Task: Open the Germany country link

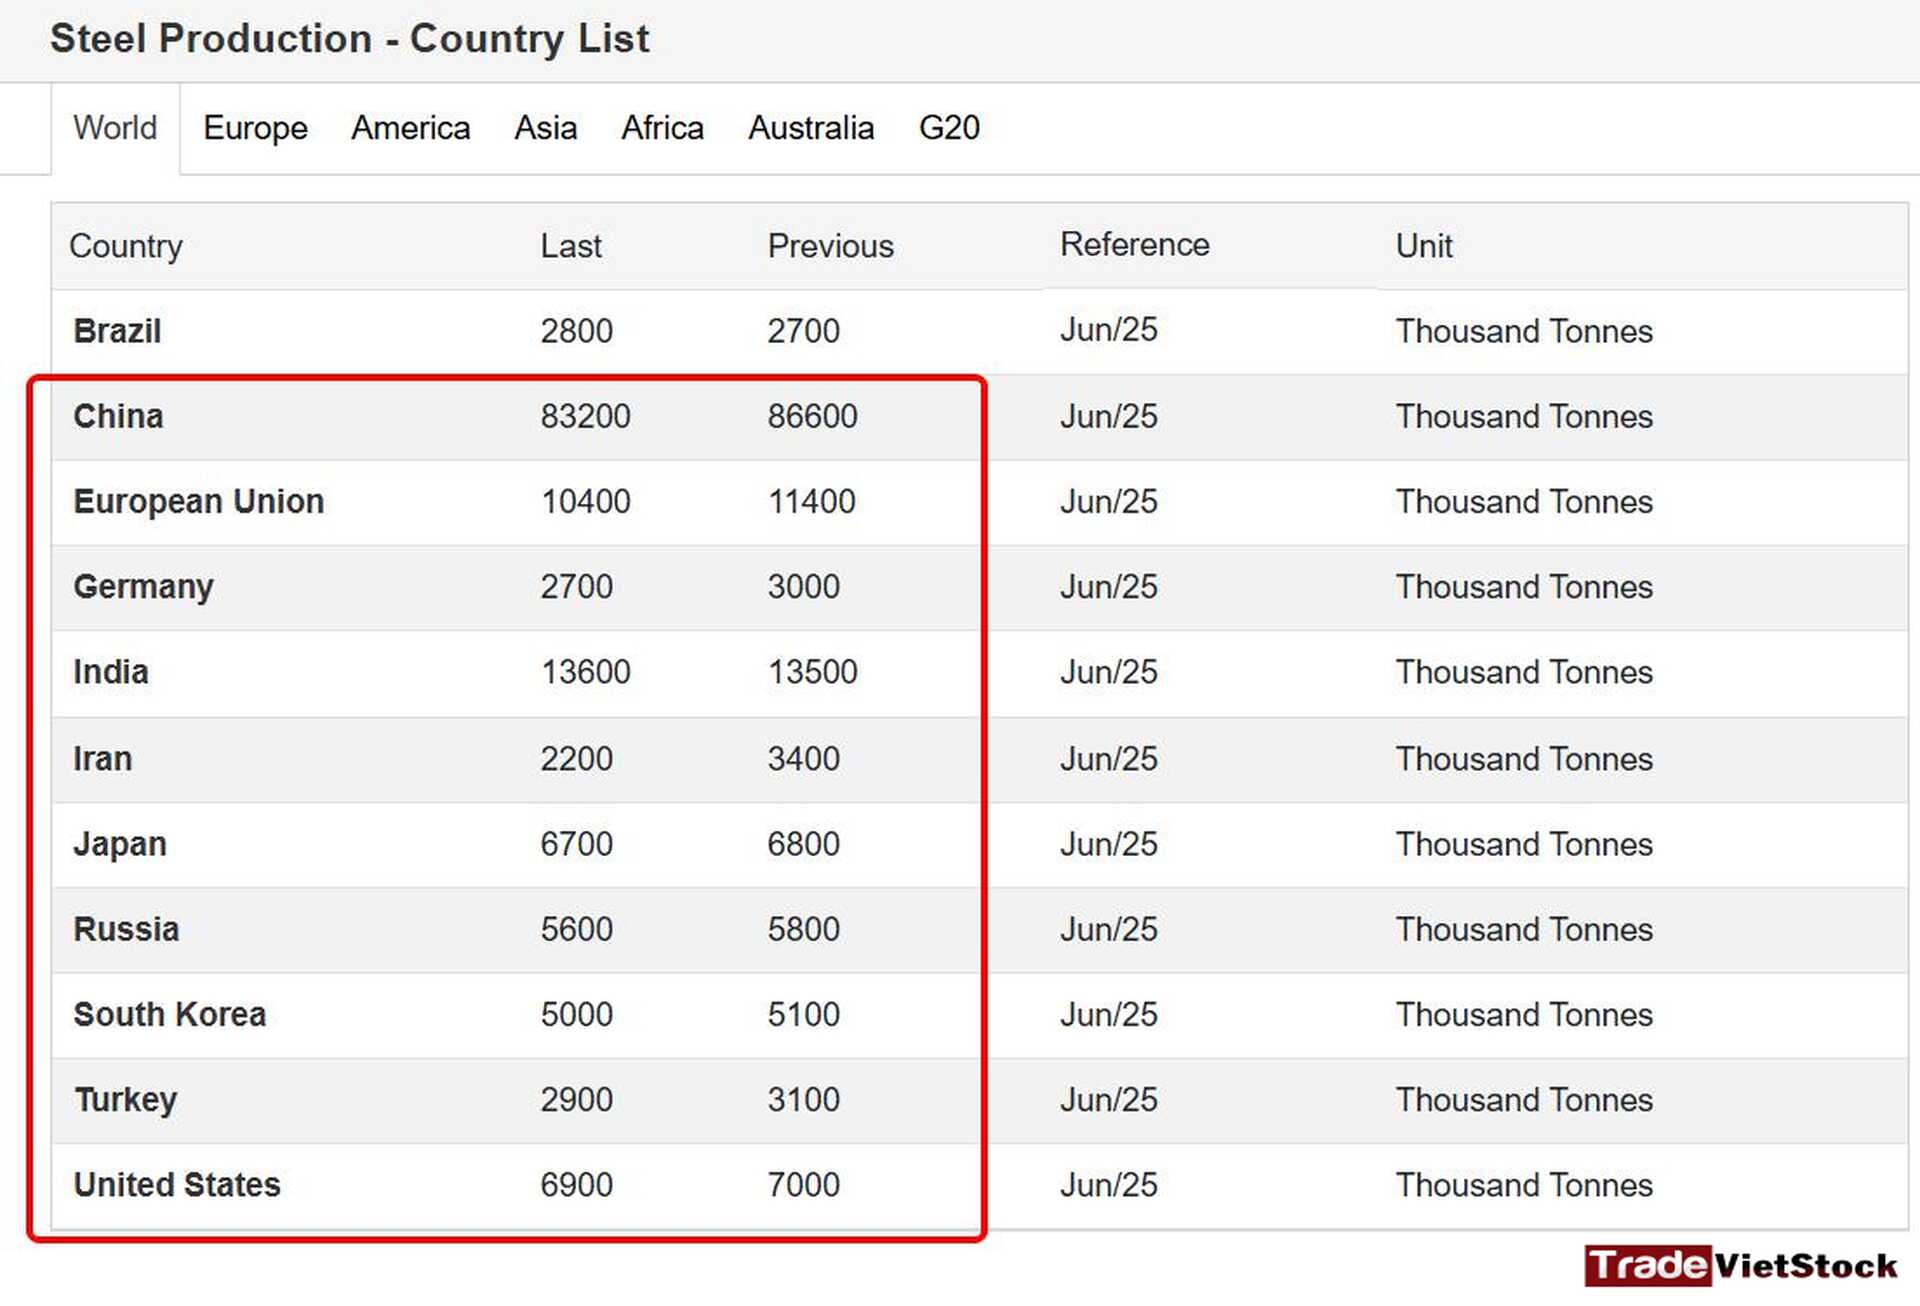Action: pos(143,587)
